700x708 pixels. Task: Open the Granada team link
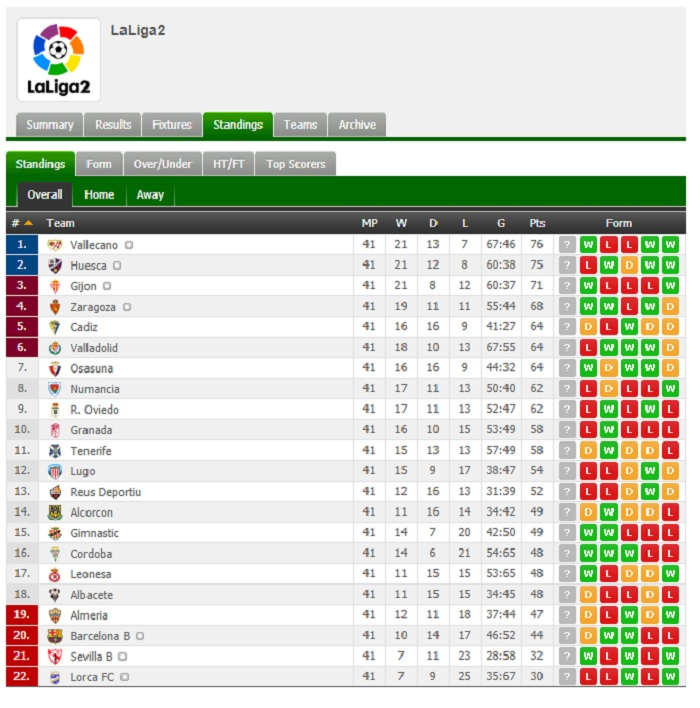coord(91,430)
